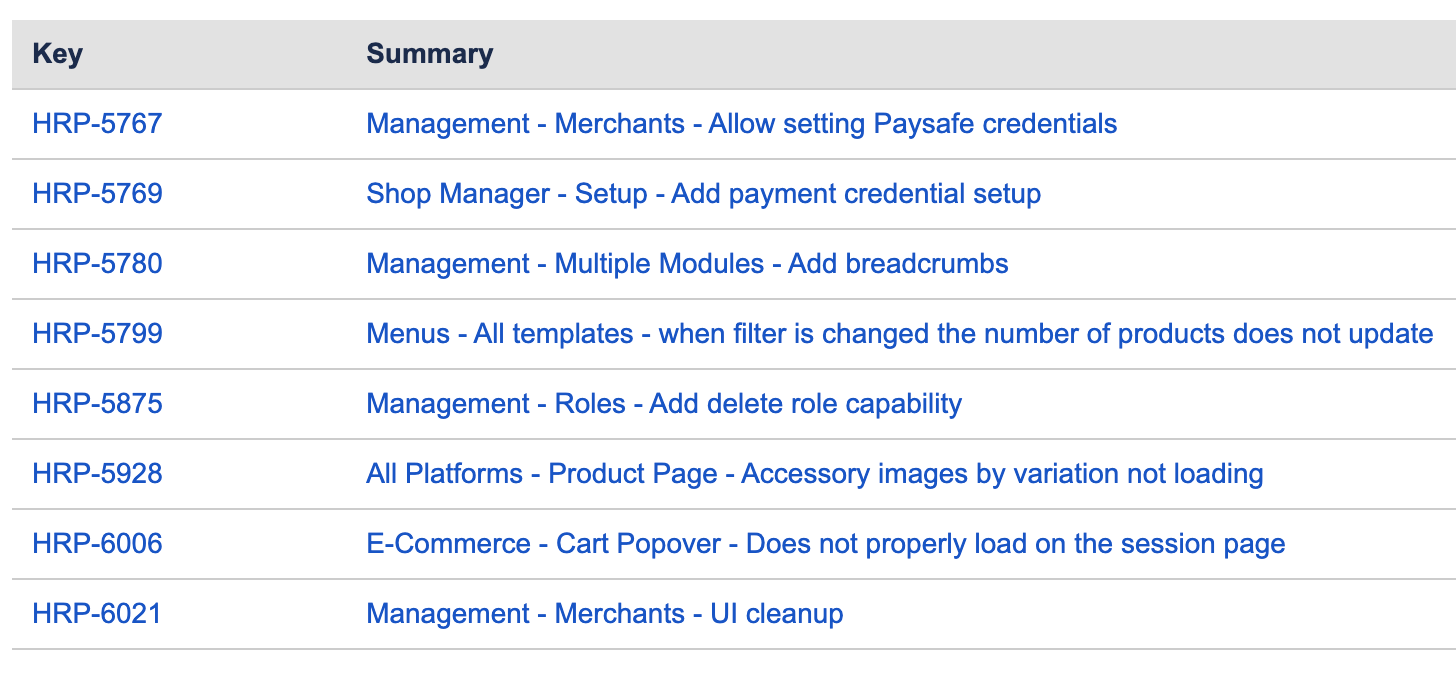The width and height of the screenshot is (1456, 682).
Task: Open the Add delete role capability issue
Action: (664, 404)
